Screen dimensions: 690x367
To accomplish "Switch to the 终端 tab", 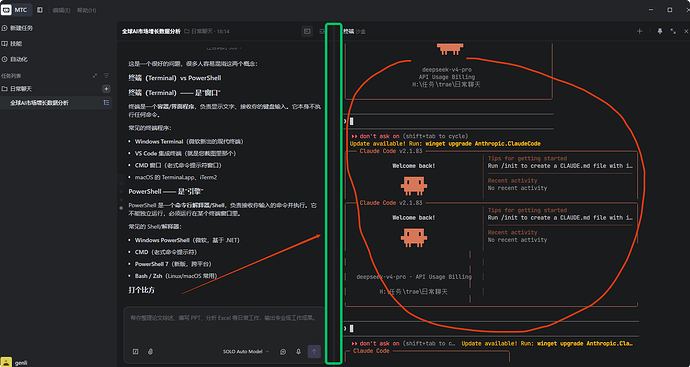I will 349,31.
